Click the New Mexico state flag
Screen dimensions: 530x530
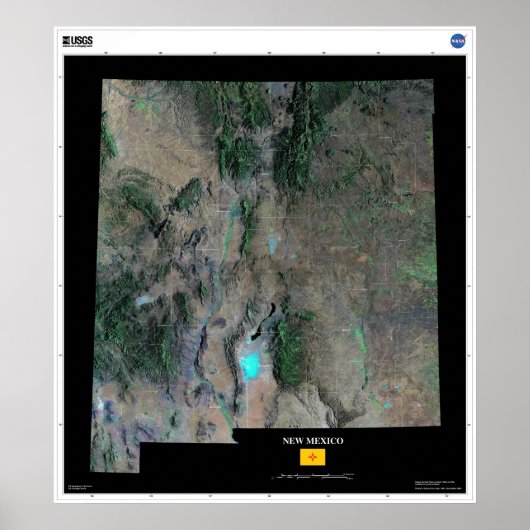point(313,457)
